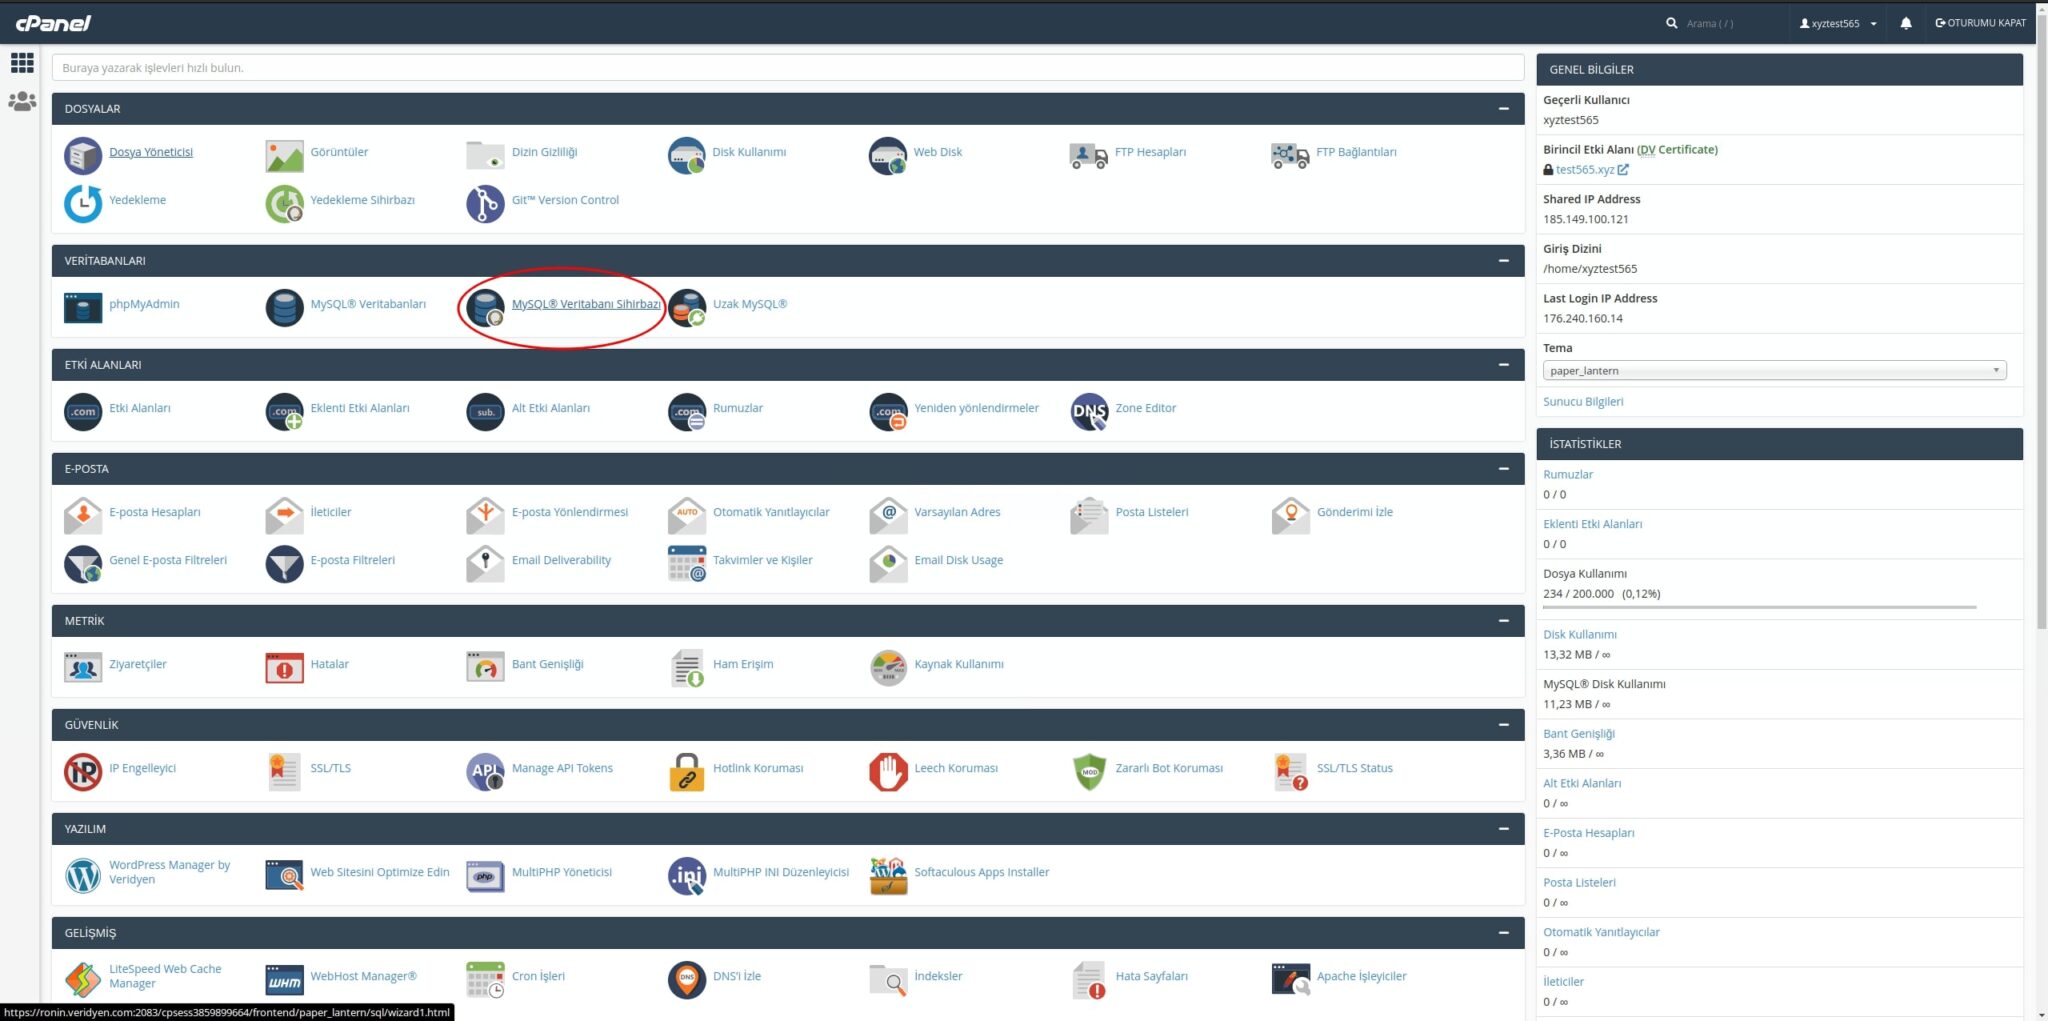
Task: Collapse the DOSYALAR section
Action: click(x=1503, y=109)
